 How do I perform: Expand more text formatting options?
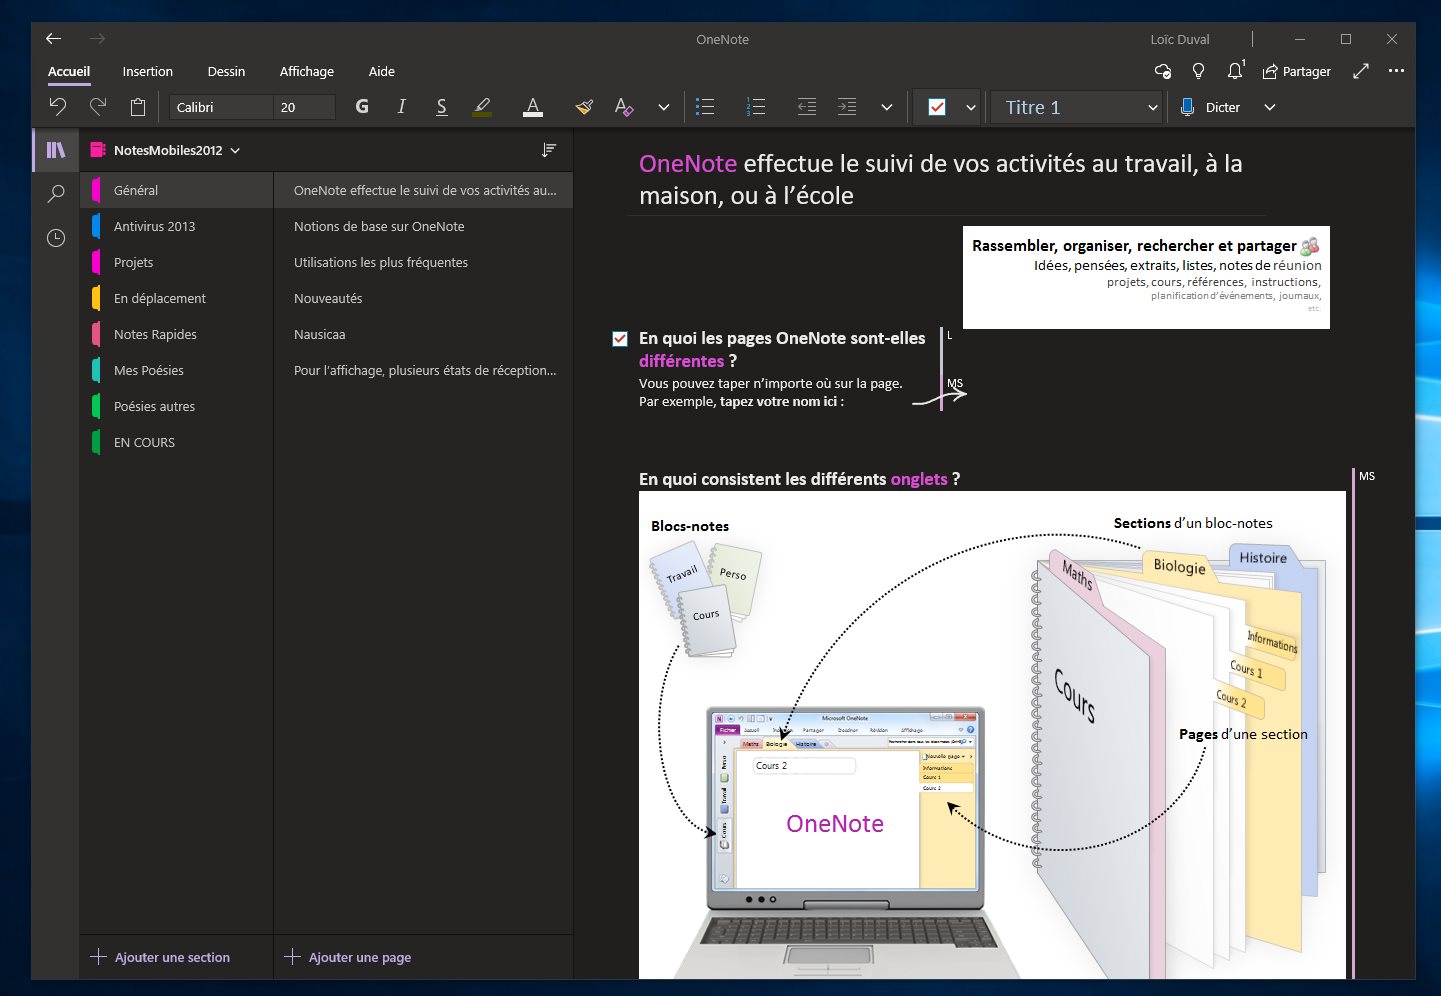tap(663, 107)
